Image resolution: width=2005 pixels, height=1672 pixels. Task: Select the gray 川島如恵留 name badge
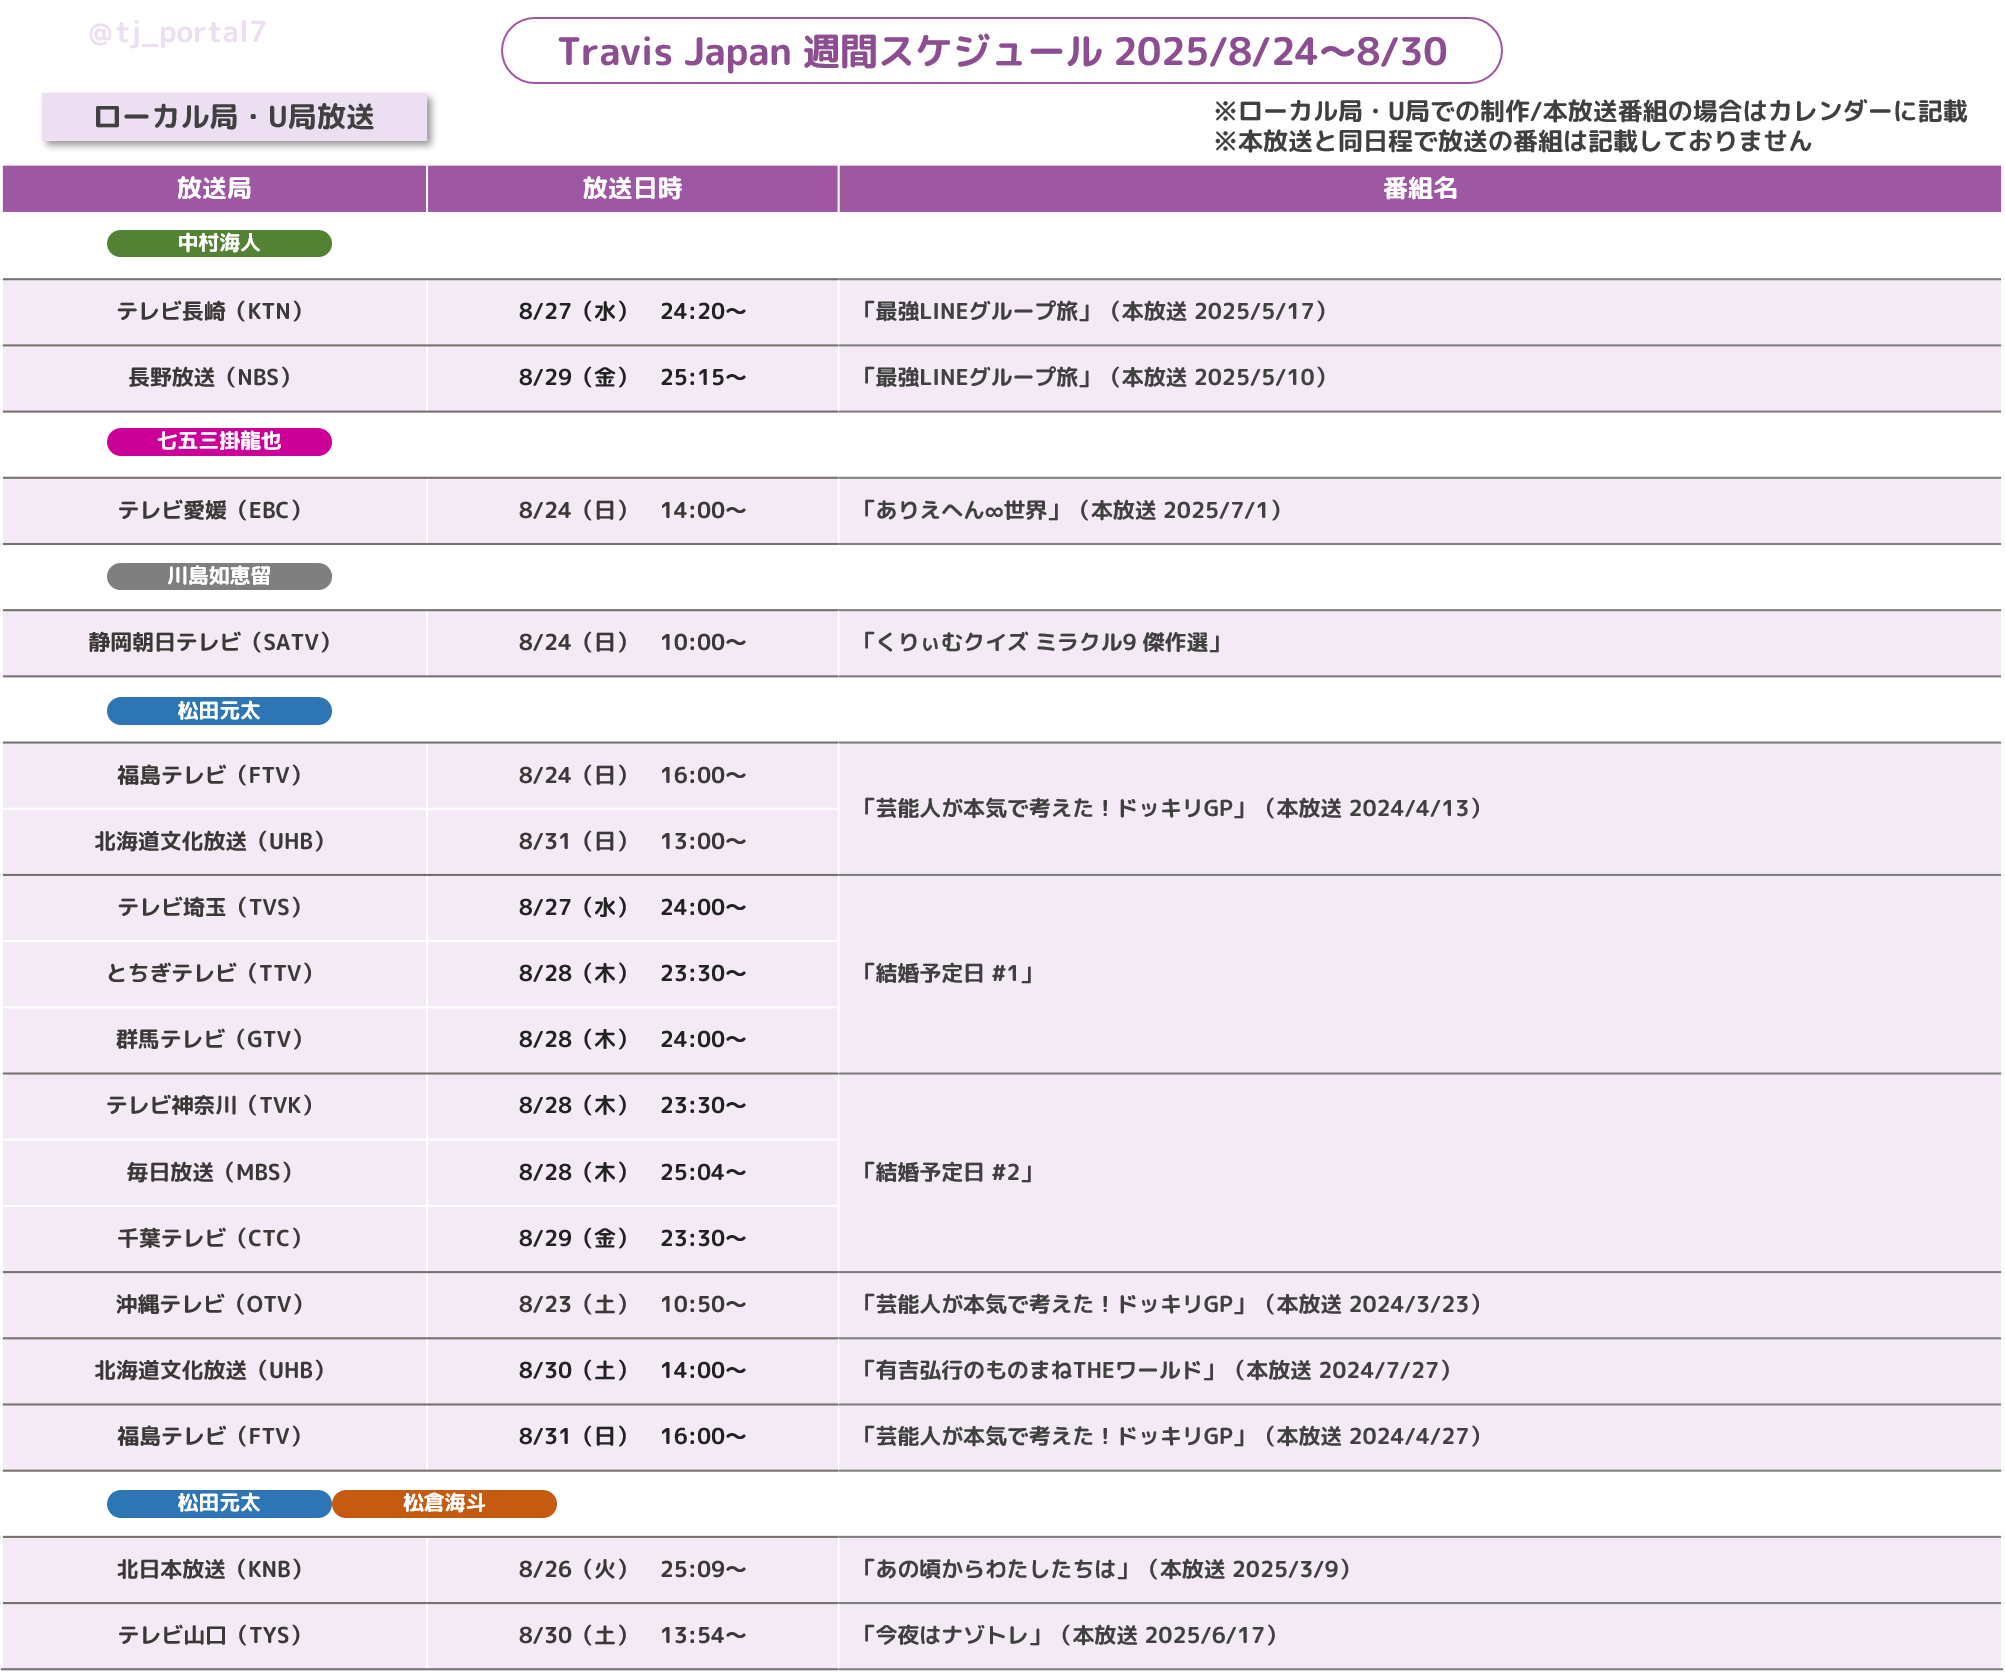pyautogui.click(x=219, y=576)
